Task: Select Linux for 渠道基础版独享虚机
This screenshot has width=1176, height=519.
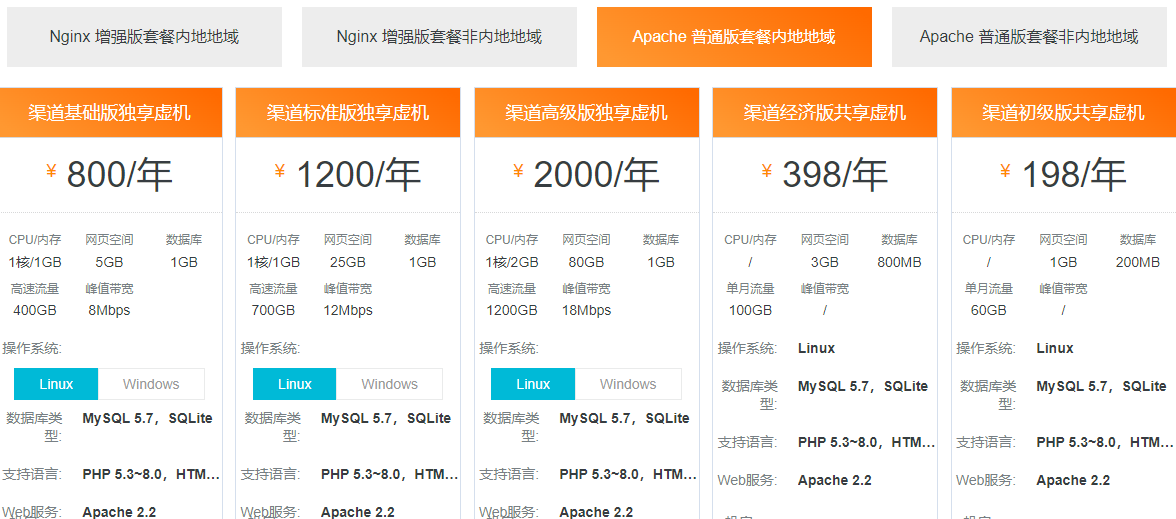Action: tap(56, 384)
